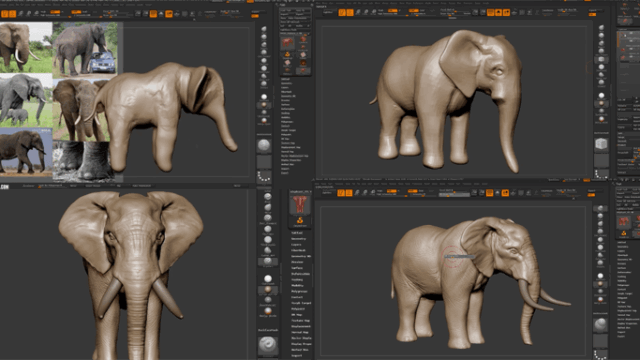Toggle orange Zadd button in tuskless elephant window

[x=413, y=10]
